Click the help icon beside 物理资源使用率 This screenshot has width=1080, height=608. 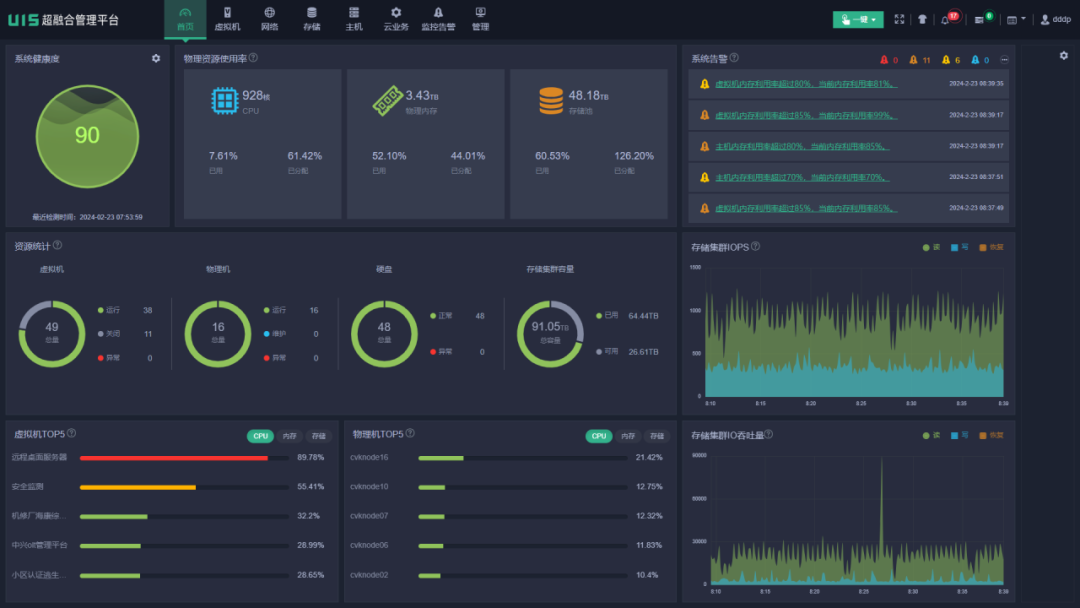click(253, 58)
